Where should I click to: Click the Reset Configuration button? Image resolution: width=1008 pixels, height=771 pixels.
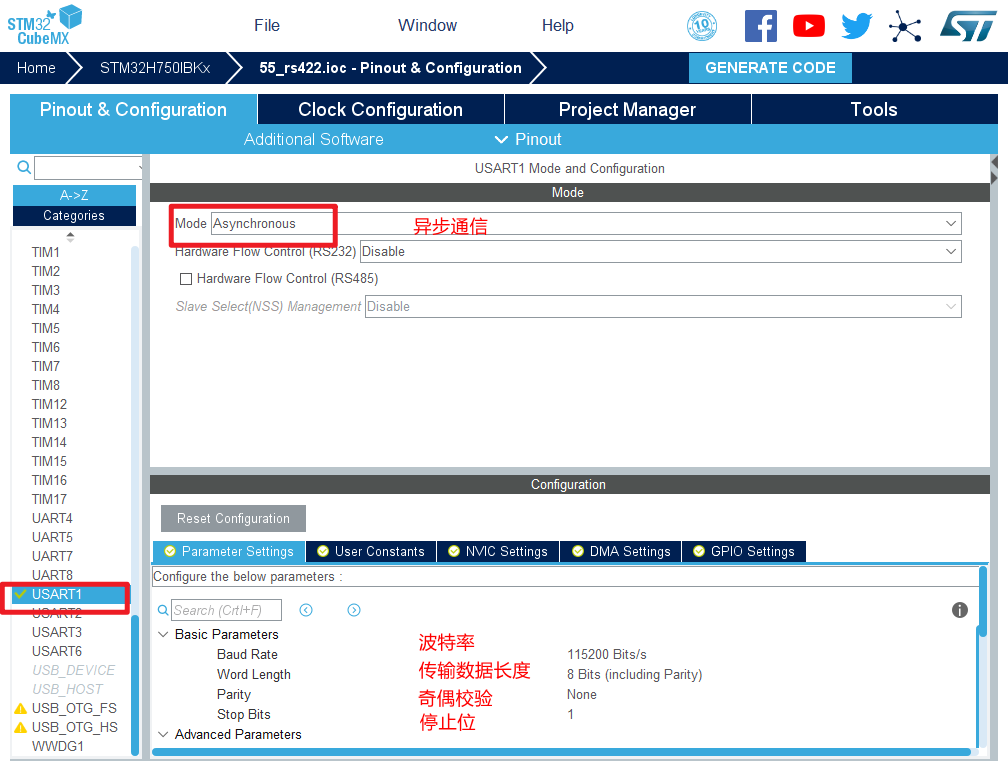233,518
